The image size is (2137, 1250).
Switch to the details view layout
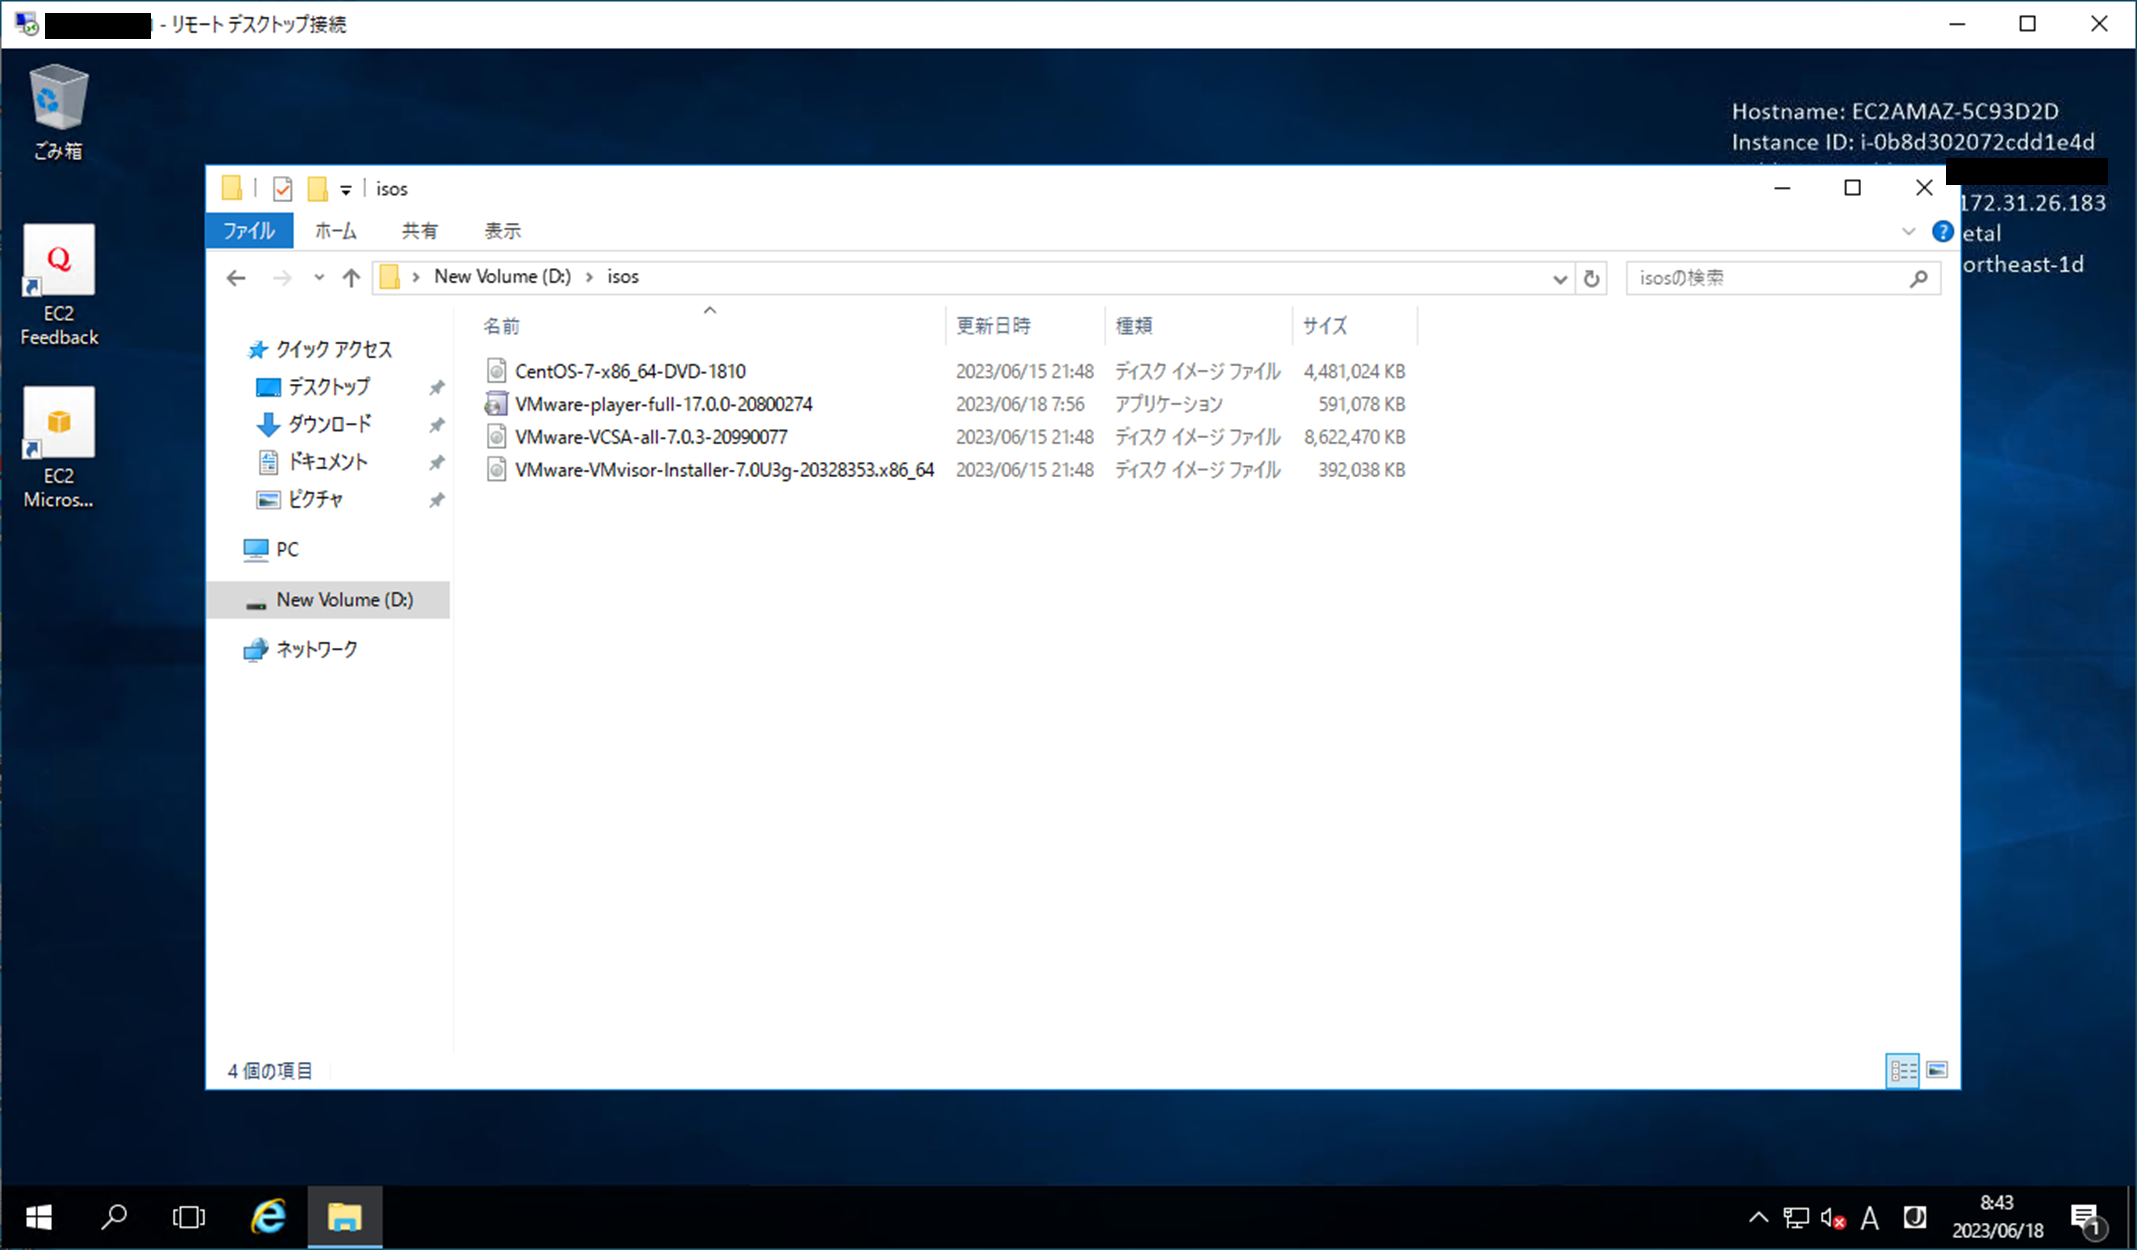click(1902, 1070)
